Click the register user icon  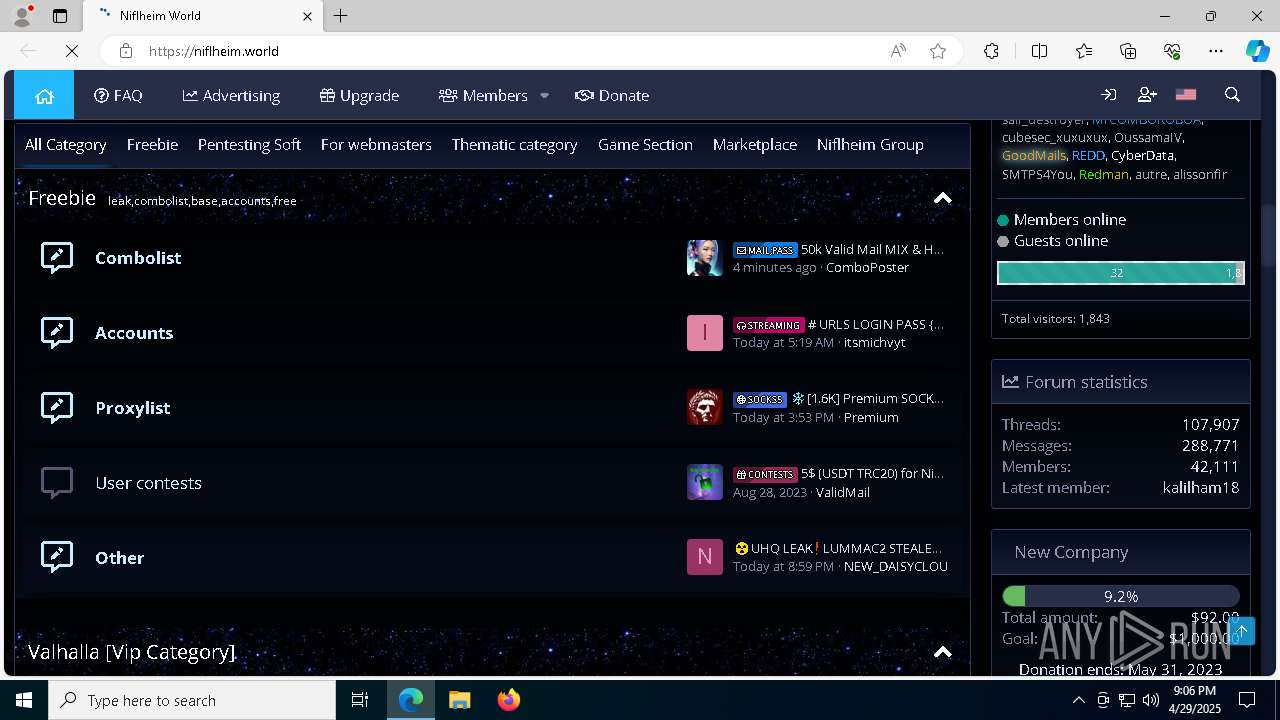pos(1147,95)
